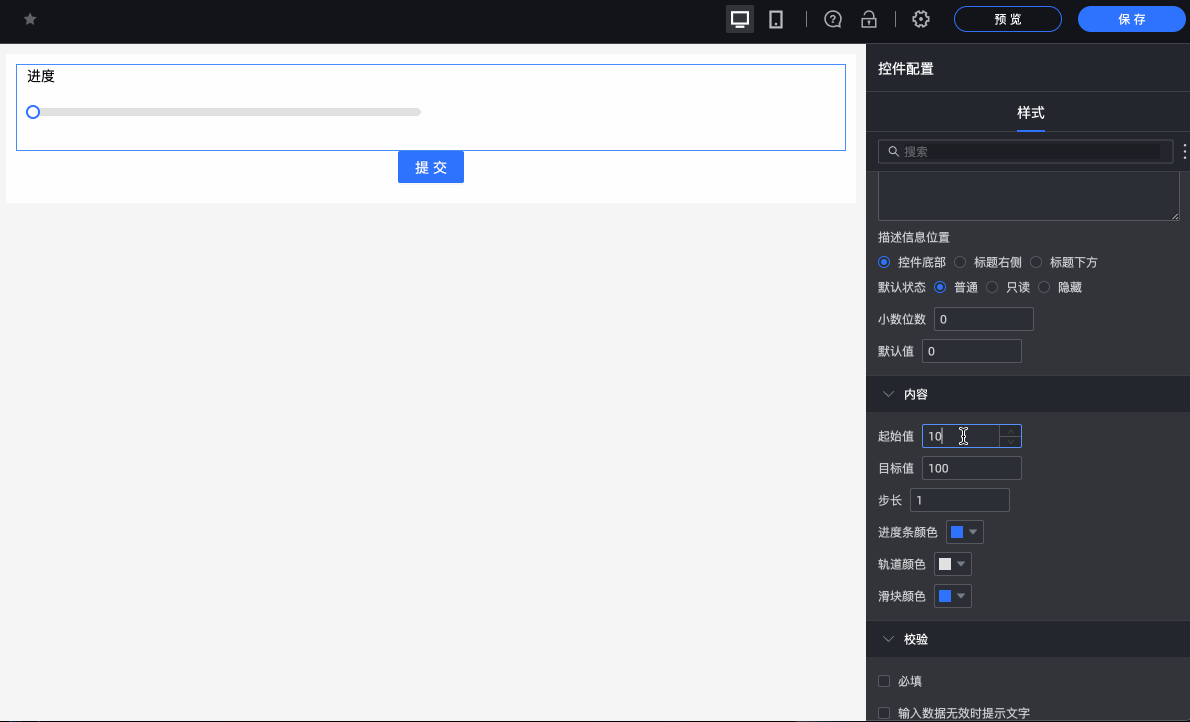The image size is (1190, 722).
Task: Collapse the 内容 section
Action: pyautogui.click(x=888, y=394)
